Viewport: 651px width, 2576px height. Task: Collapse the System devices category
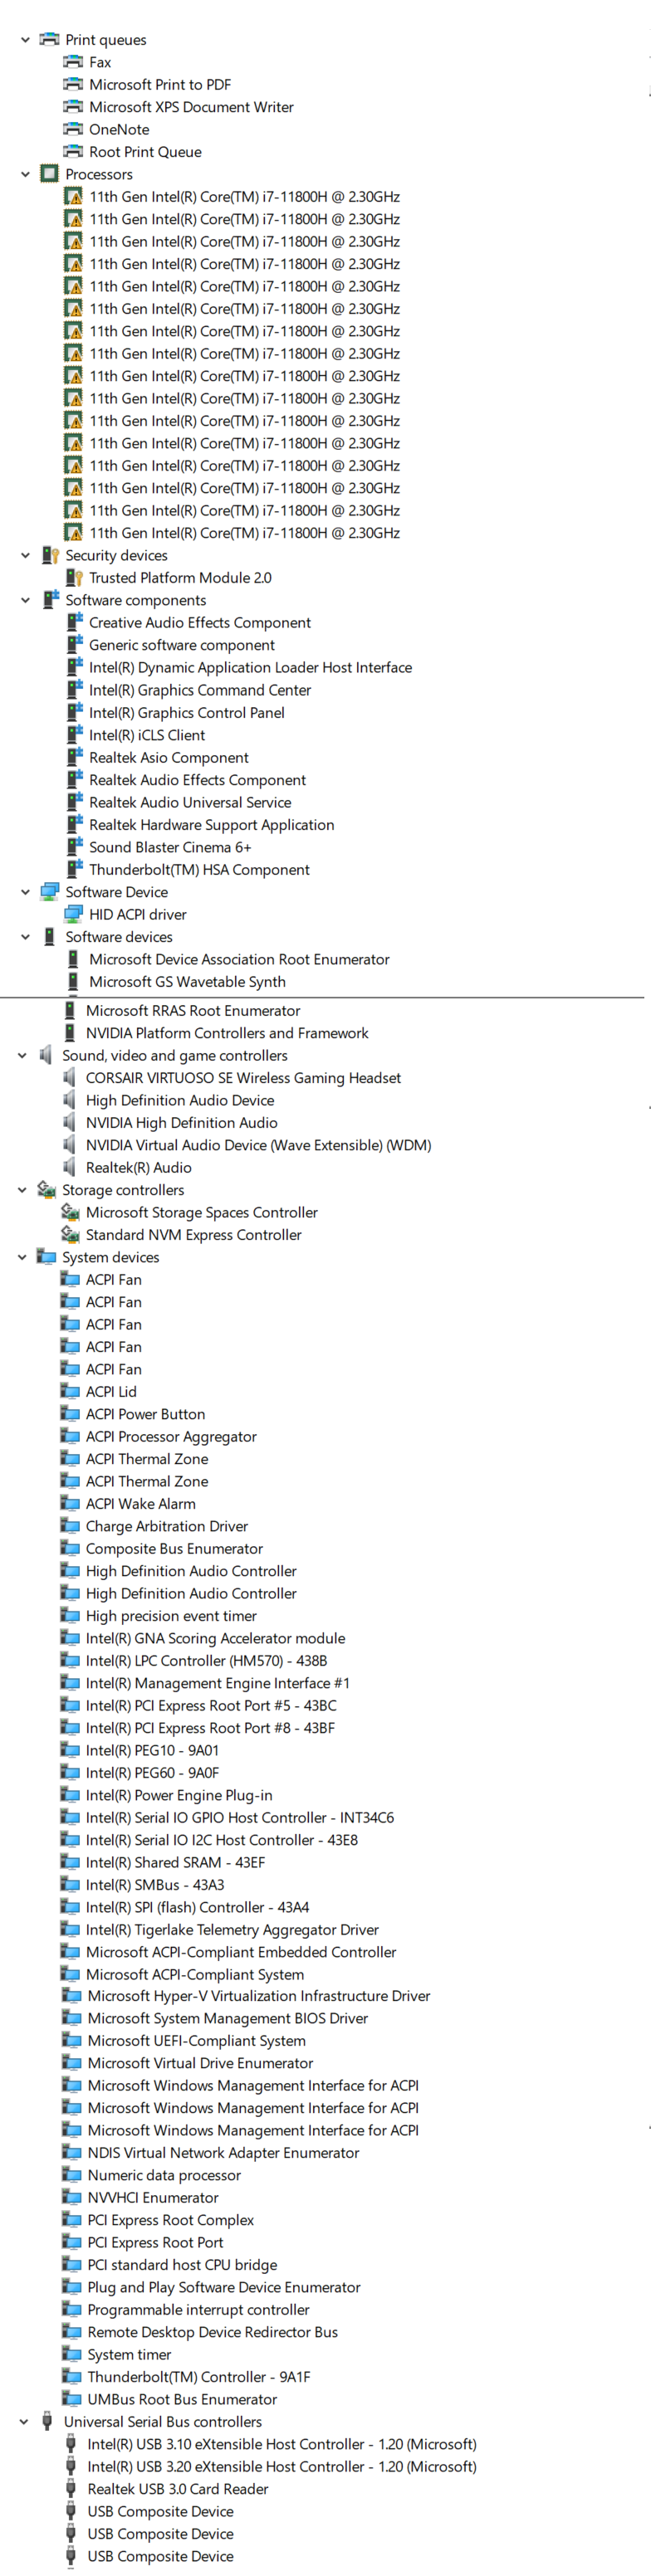click(x=22, y=1257)
